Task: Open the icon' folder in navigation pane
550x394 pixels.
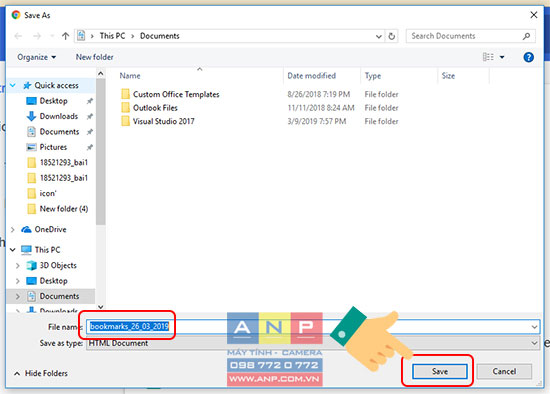Action: click(48, 193)
